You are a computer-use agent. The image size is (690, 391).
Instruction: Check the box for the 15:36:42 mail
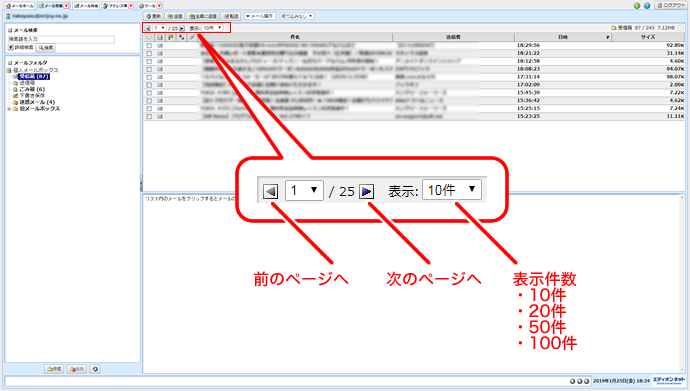click(x=149, y=101)
